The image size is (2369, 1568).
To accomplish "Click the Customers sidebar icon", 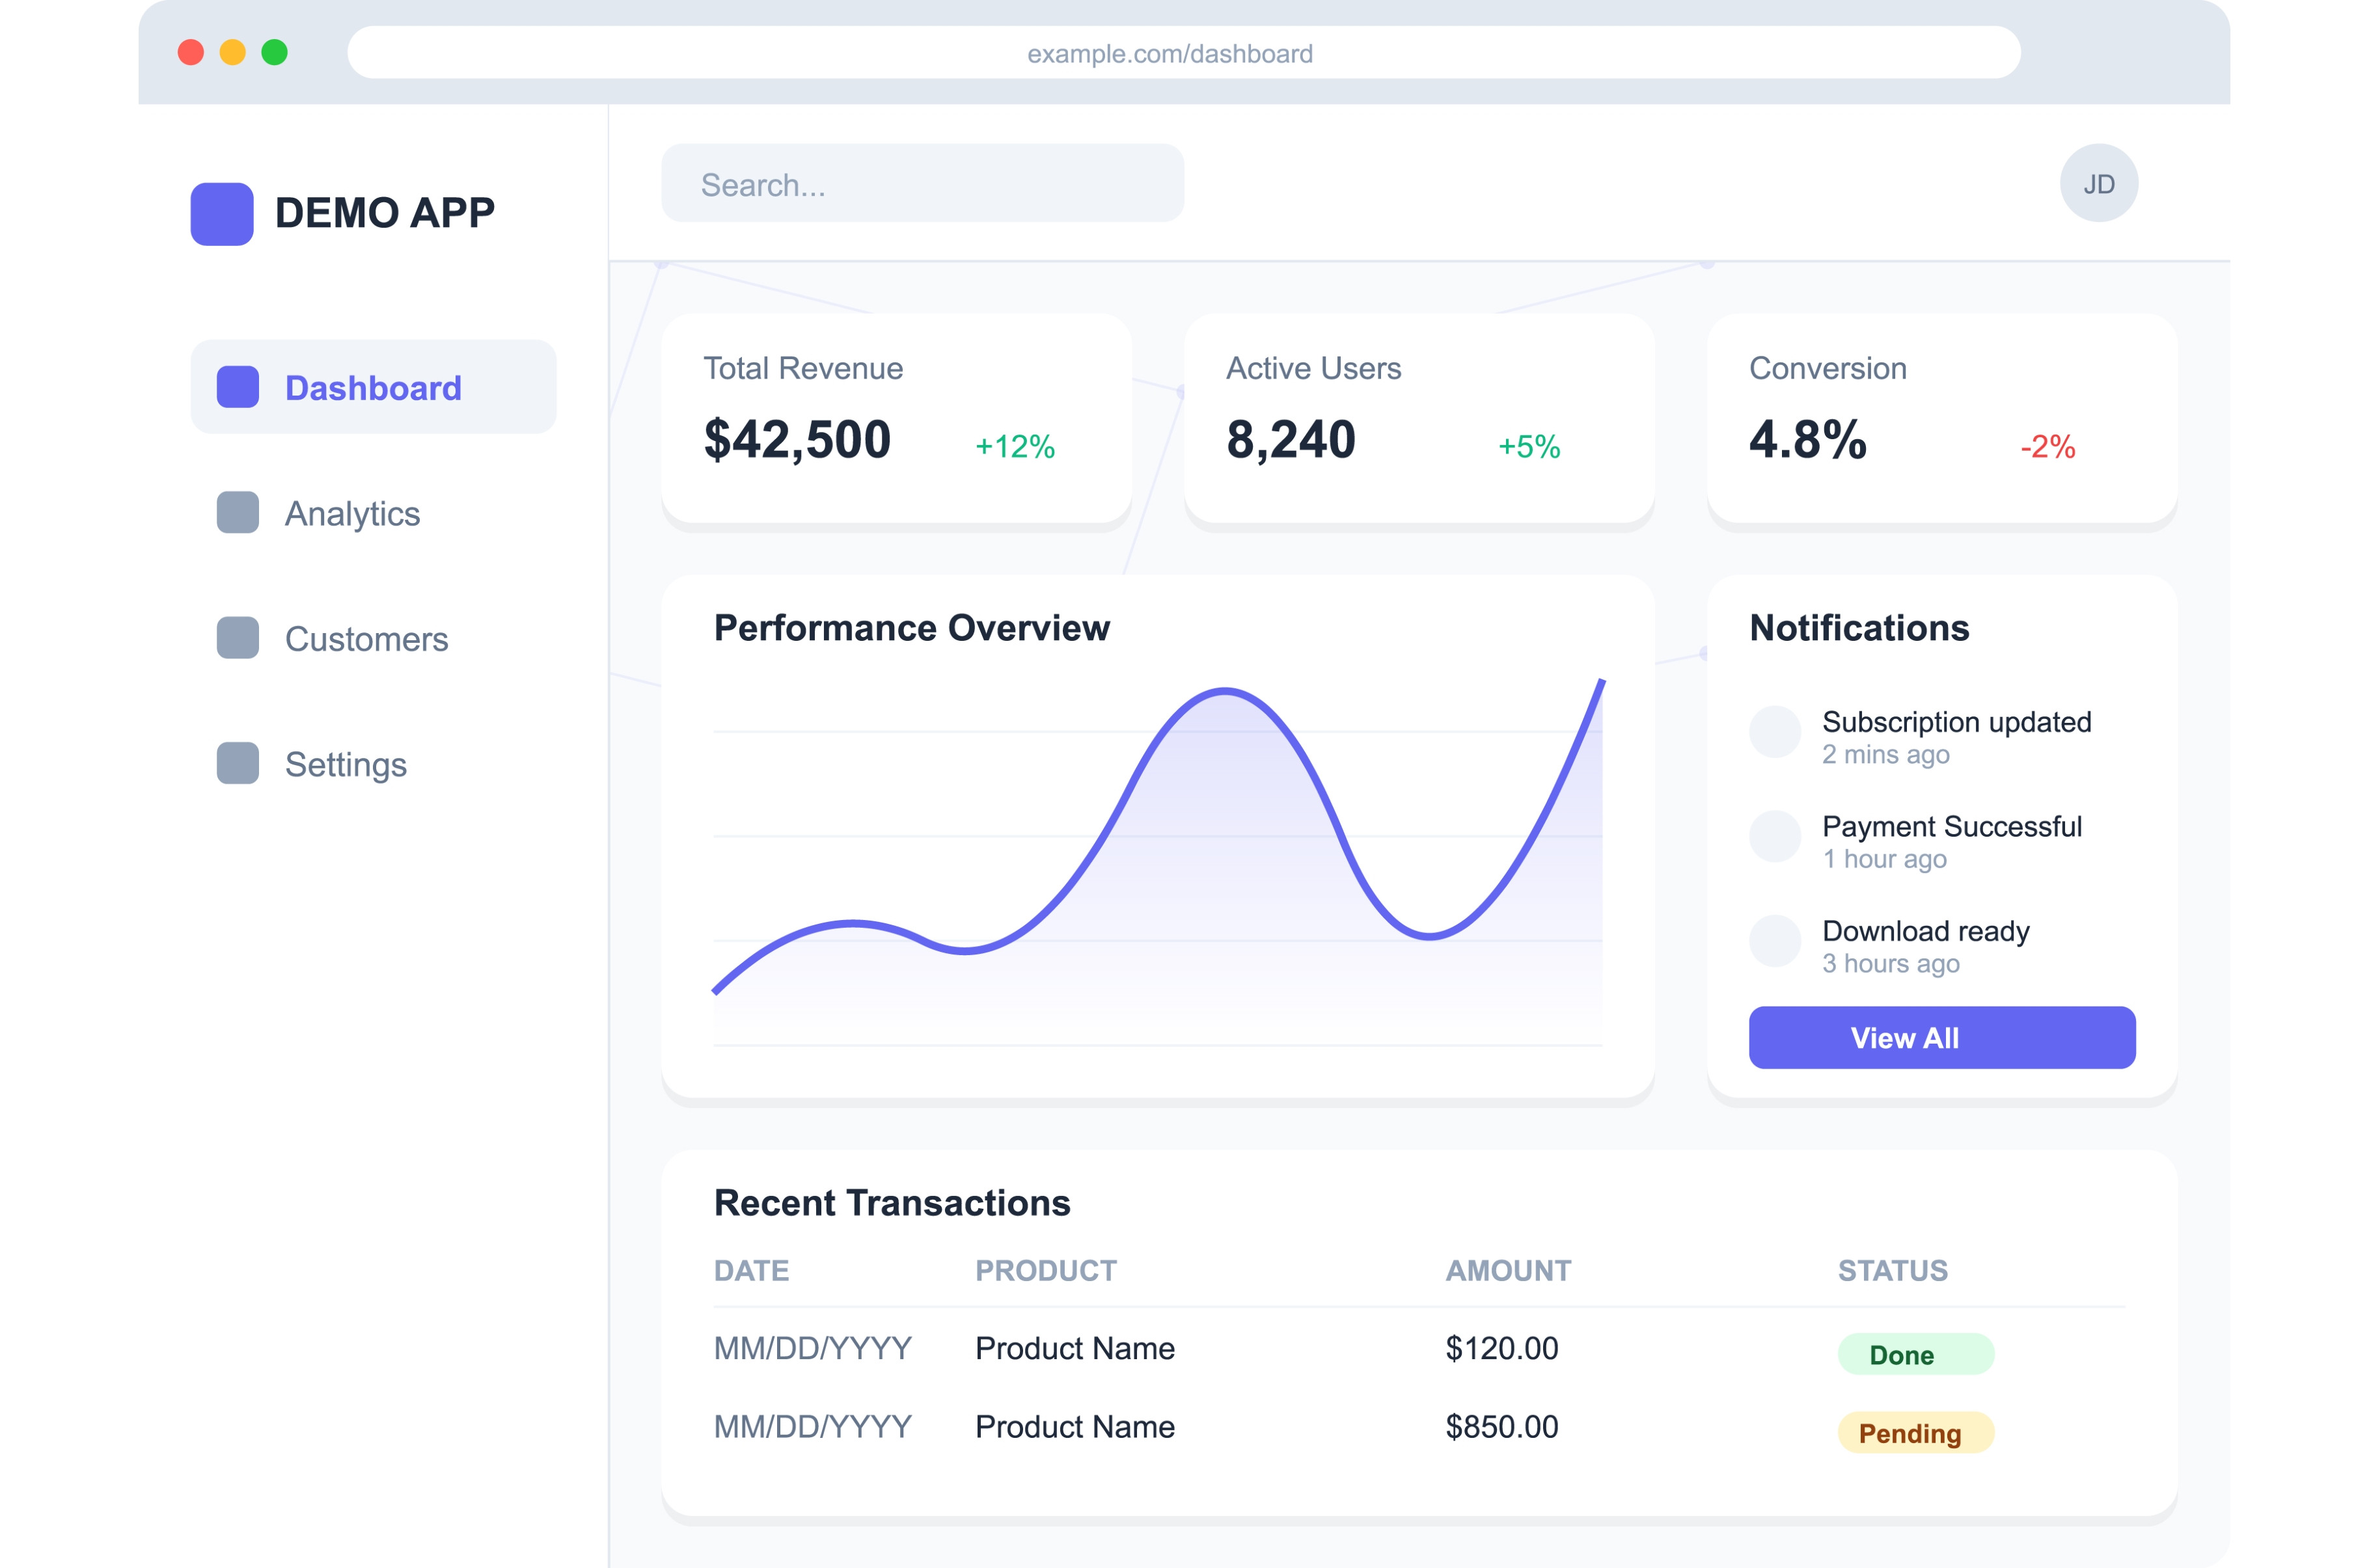I will [237, 638].
